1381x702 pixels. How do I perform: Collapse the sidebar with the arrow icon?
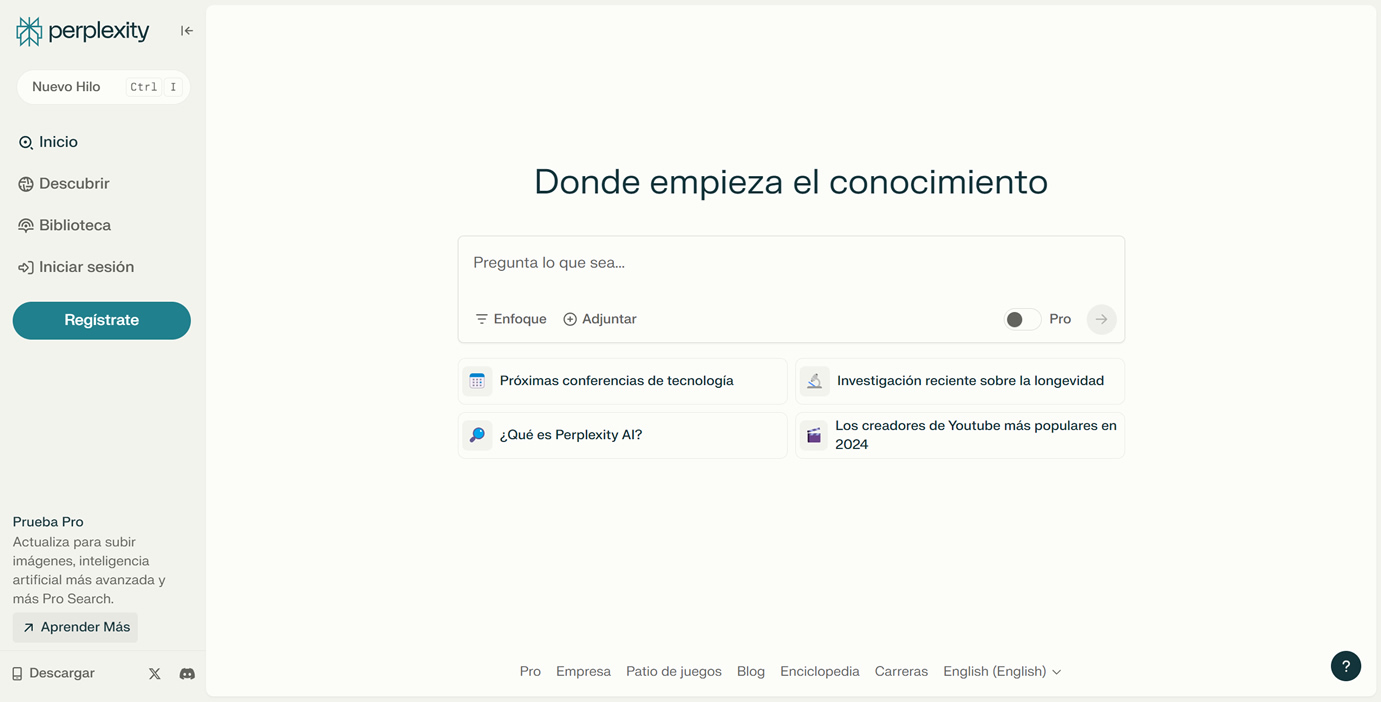187,31
